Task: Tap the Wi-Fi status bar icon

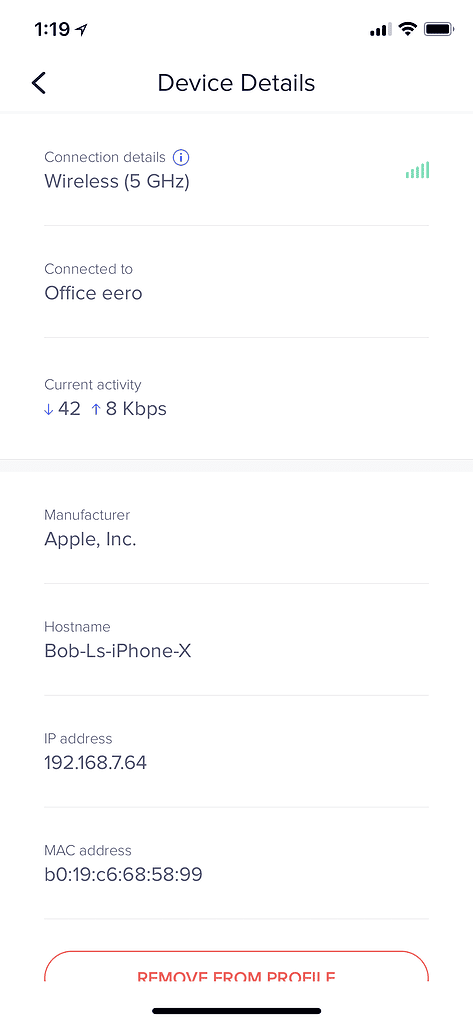Action: (x=408, y=29)
